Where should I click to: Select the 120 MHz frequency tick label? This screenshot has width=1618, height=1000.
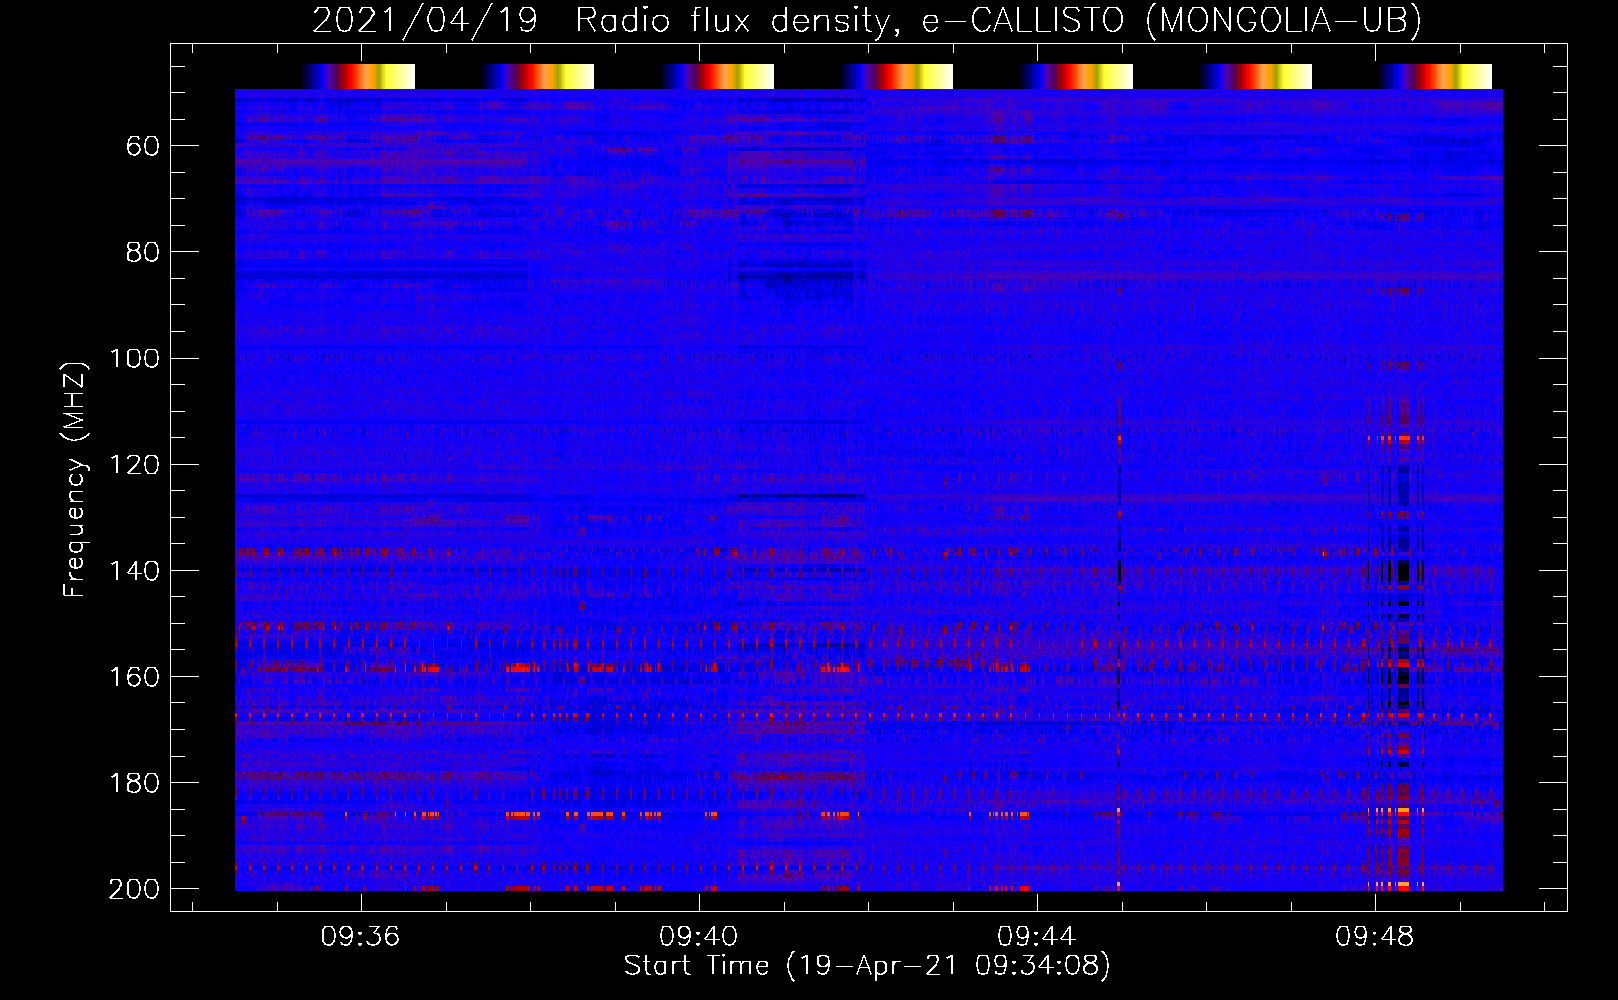134,465
